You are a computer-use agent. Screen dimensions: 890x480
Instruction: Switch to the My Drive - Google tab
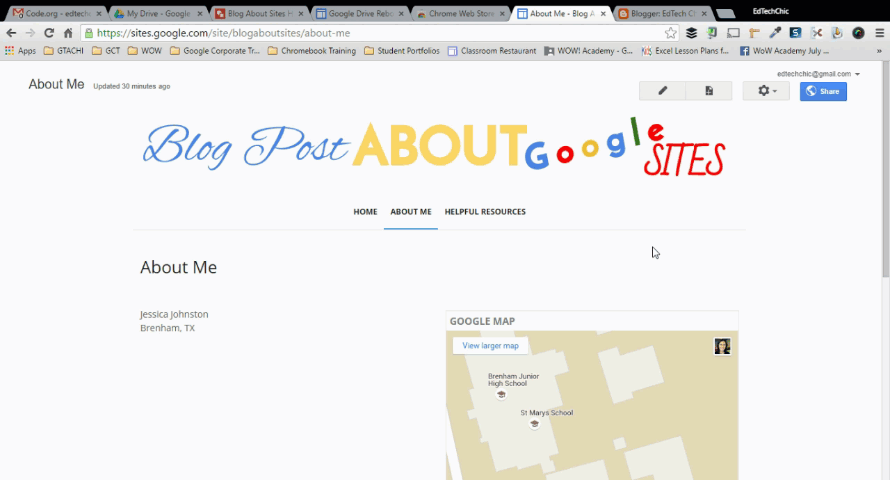(x=158, y=13)
